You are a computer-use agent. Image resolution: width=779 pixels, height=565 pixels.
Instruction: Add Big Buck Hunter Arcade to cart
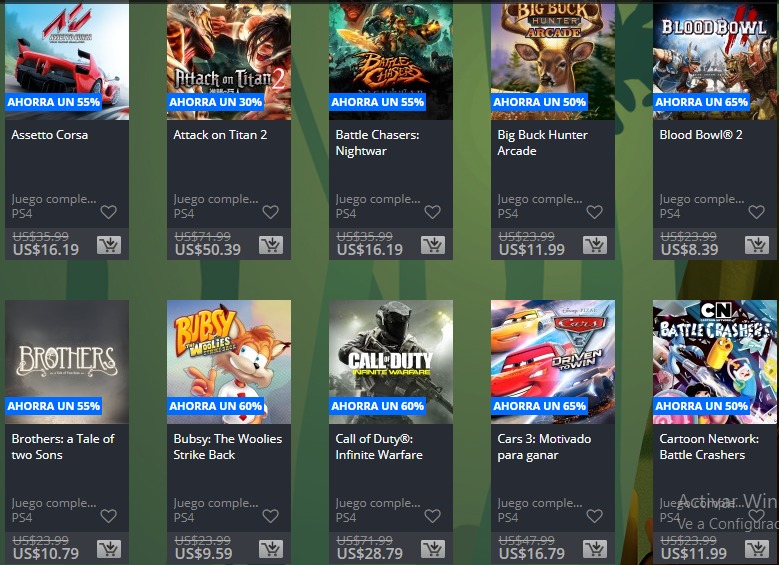pyautogui.click(x=595, y=245)
